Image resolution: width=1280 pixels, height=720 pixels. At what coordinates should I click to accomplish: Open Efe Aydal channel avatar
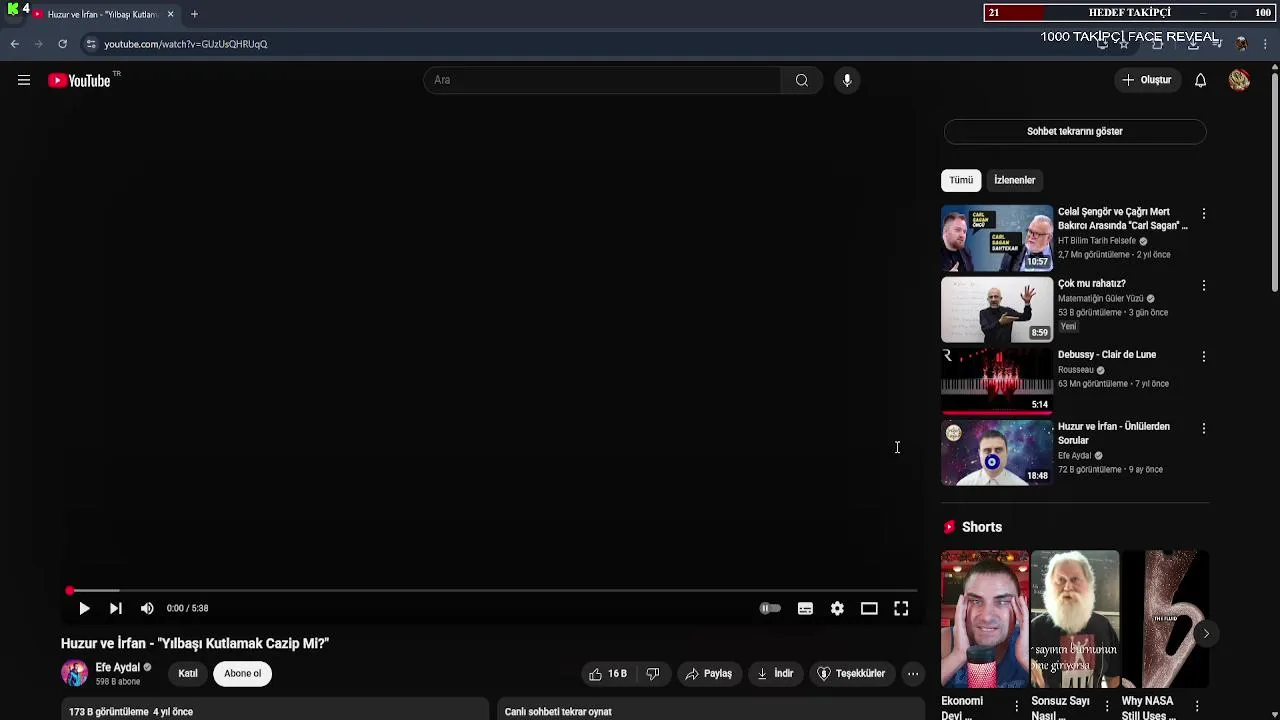coord(74,674)
